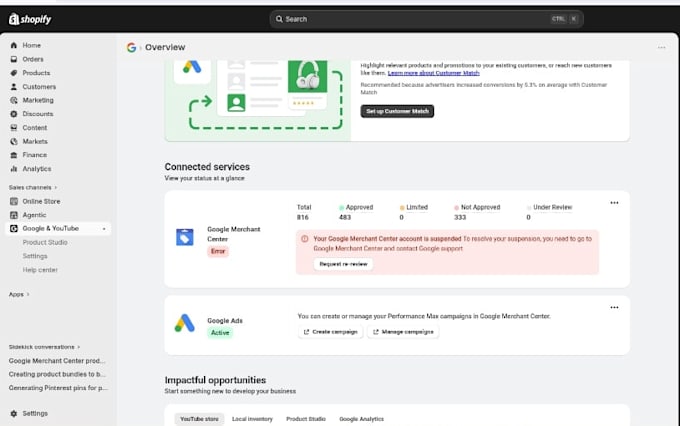This screenshot has height=426, width=680.
Task: Expand the Sales channels section
Action: click(x=33, y=187)
